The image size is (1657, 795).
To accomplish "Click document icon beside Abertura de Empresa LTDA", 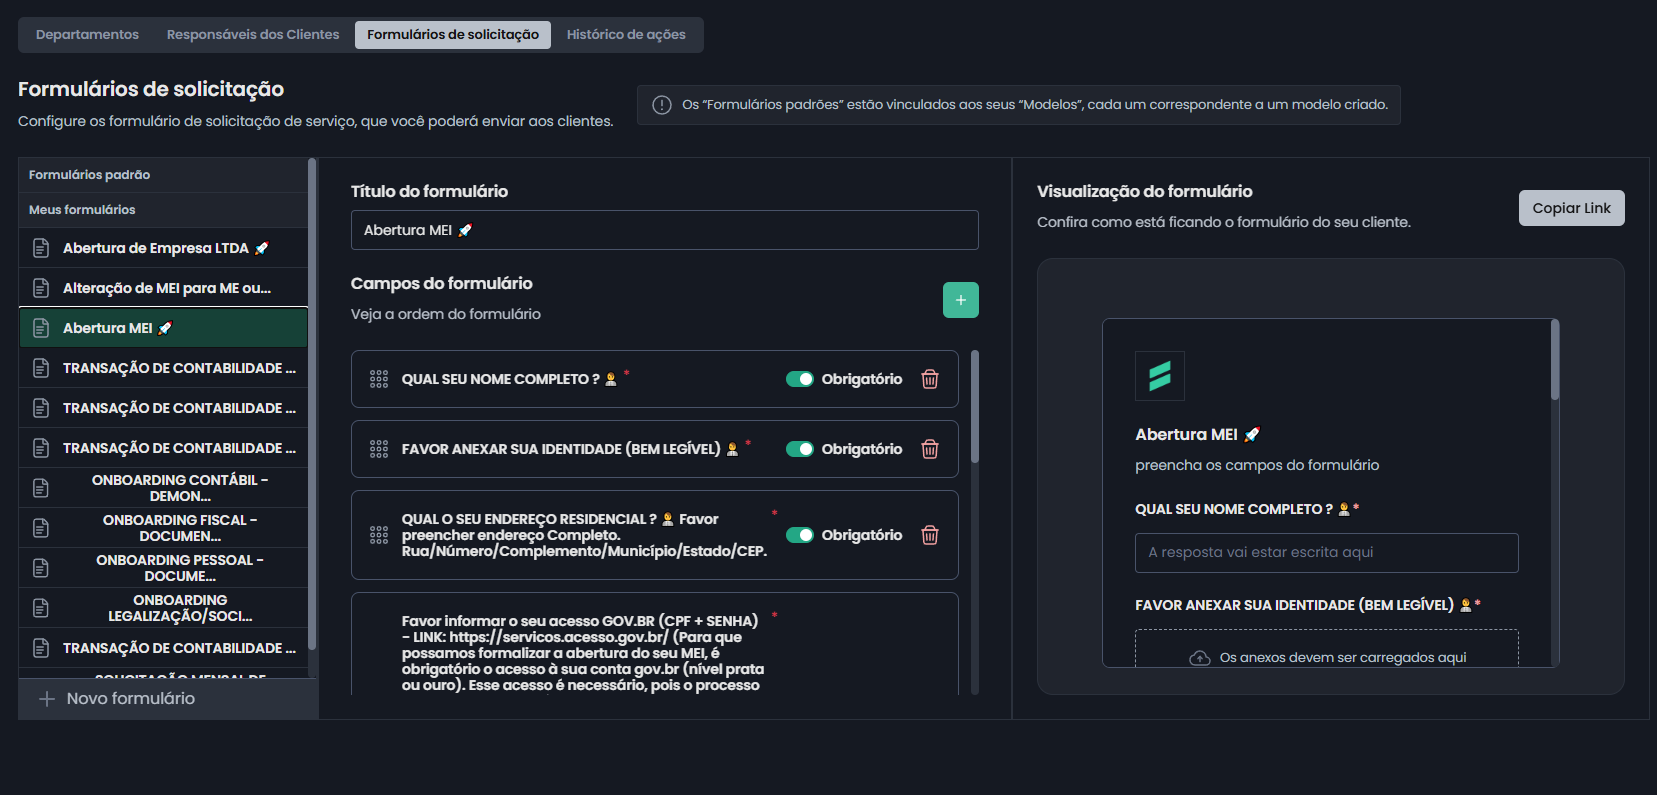I will [41, 248].
